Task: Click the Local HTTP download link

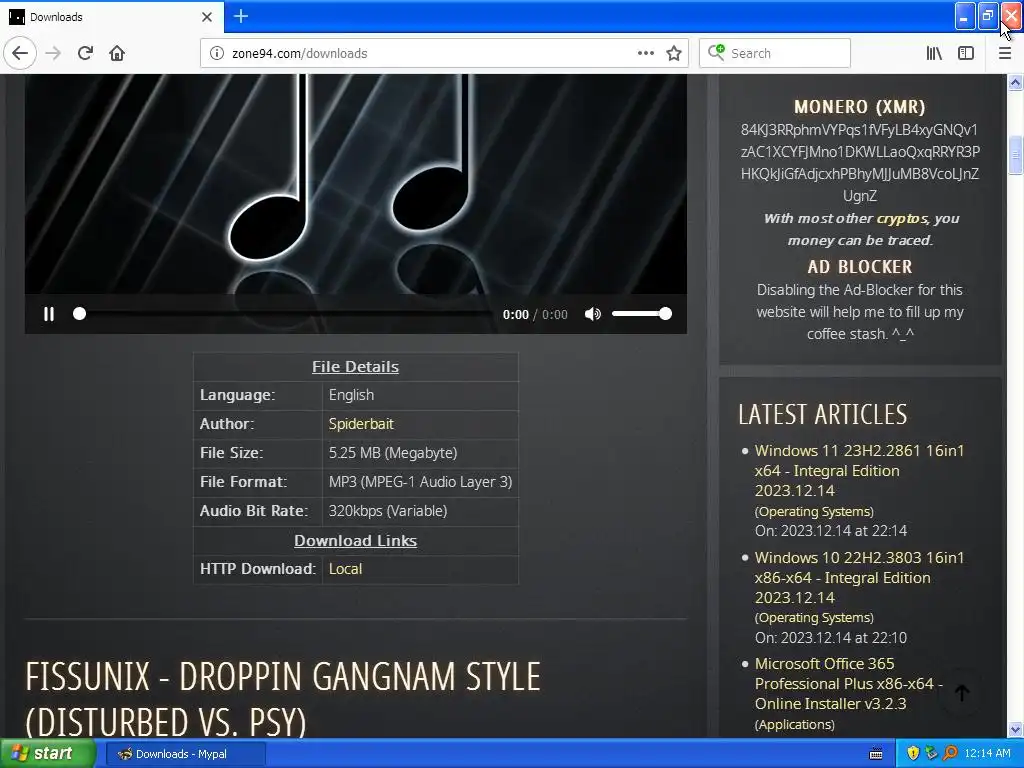Action: 345,569
